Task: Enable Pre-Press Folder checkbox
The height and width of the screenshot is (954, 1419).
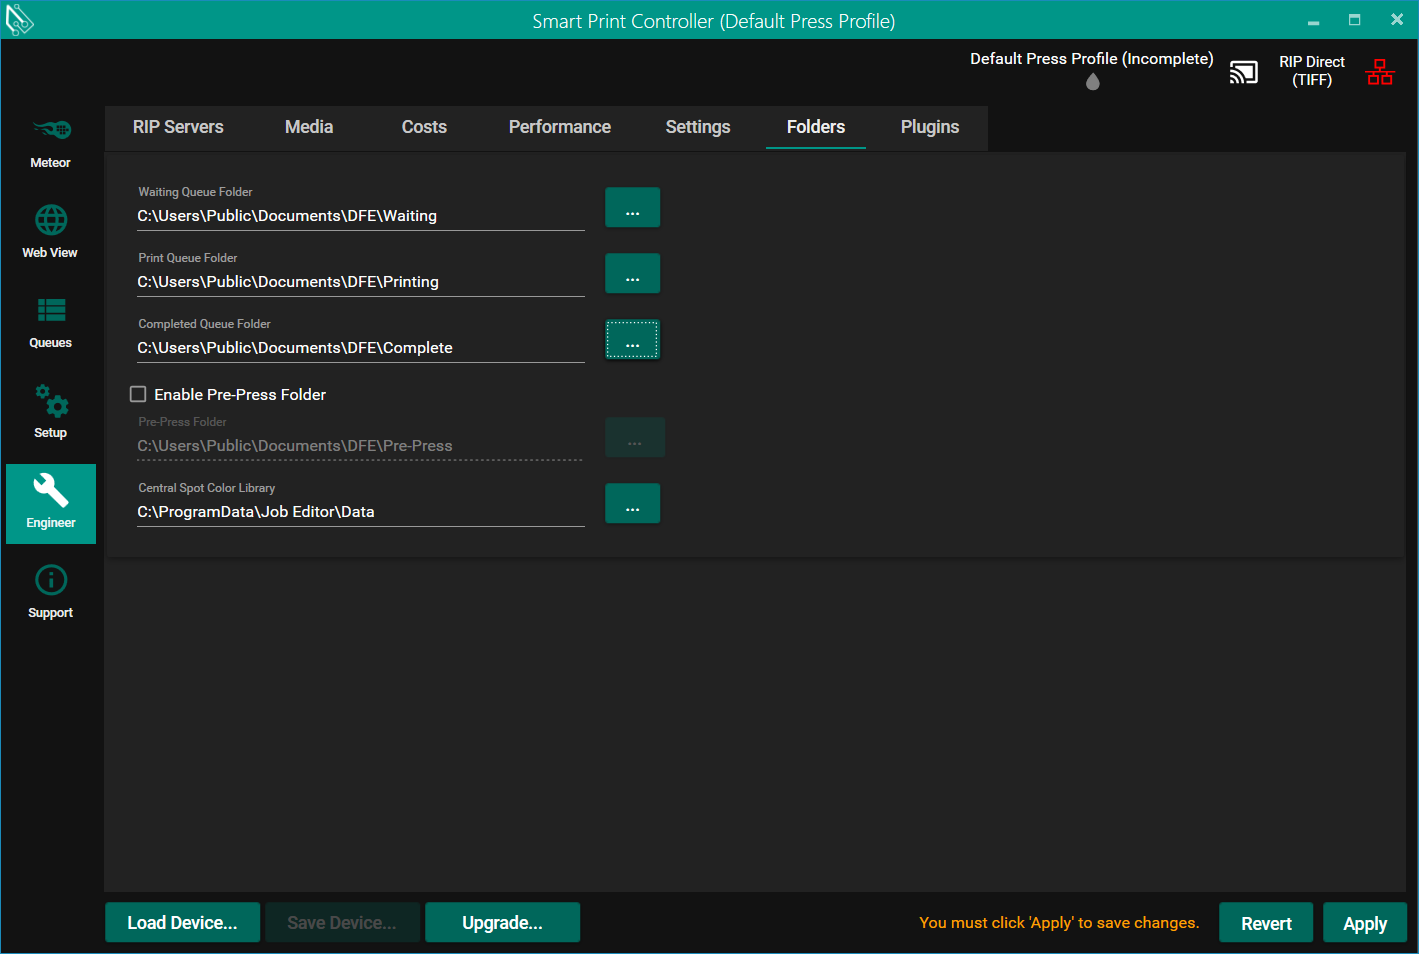Action: coord(139,394)
